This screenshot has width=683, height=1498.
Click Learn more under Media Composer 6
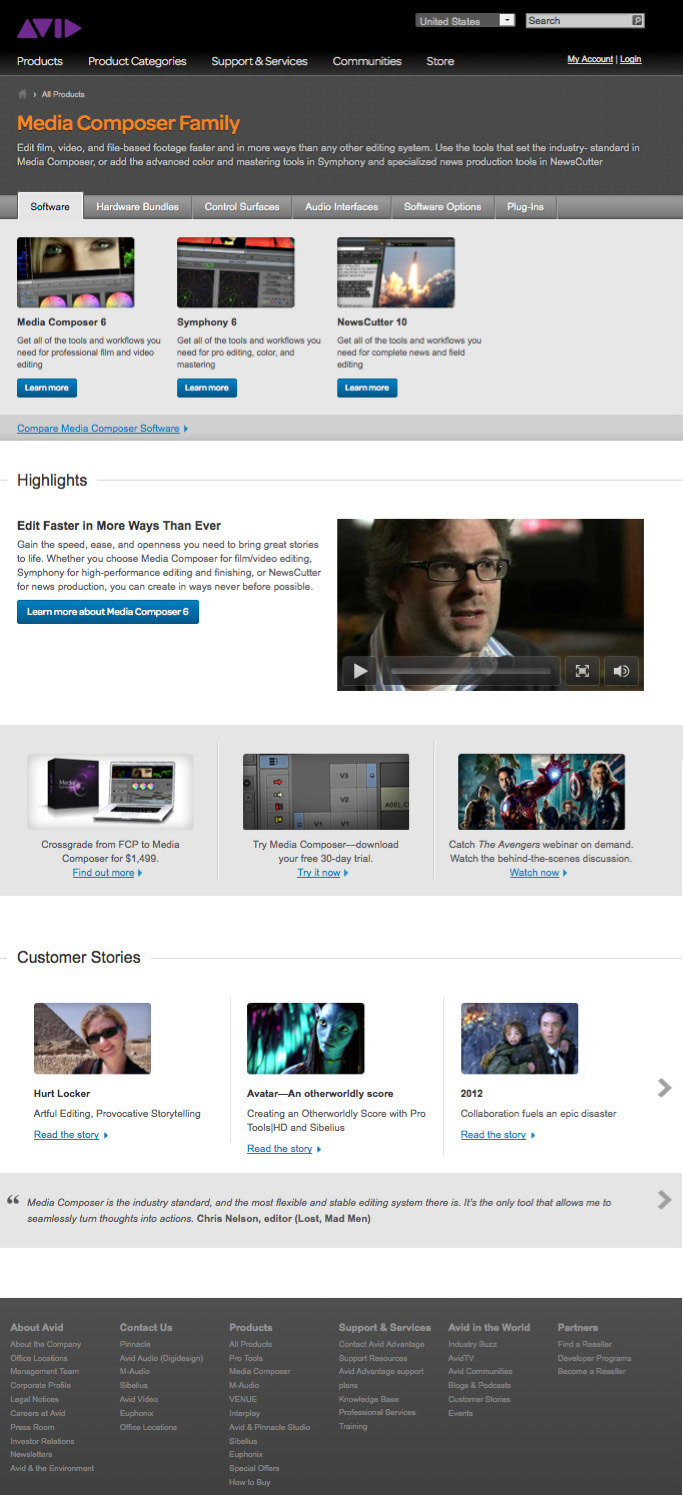[47, 388]
